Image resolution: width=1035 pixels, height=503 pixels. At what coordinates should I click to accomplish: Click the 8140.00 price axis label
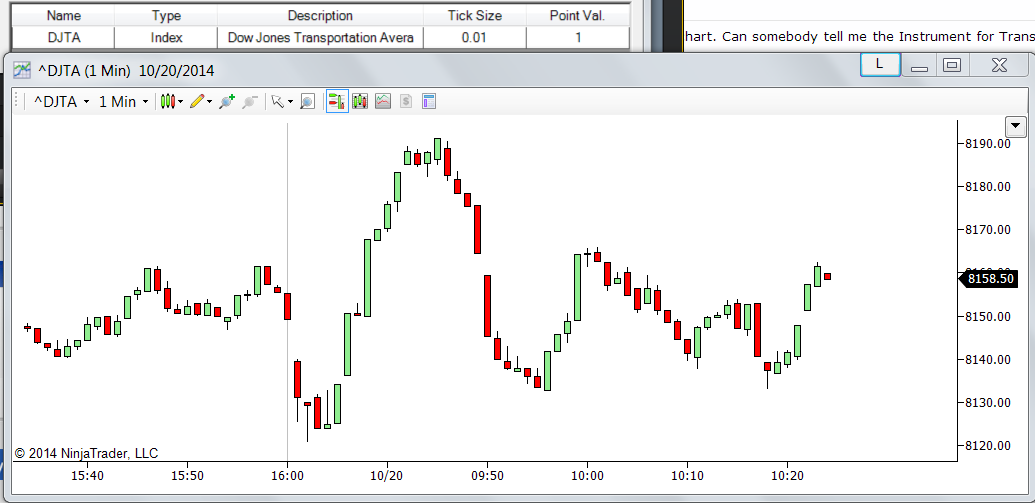987,359
